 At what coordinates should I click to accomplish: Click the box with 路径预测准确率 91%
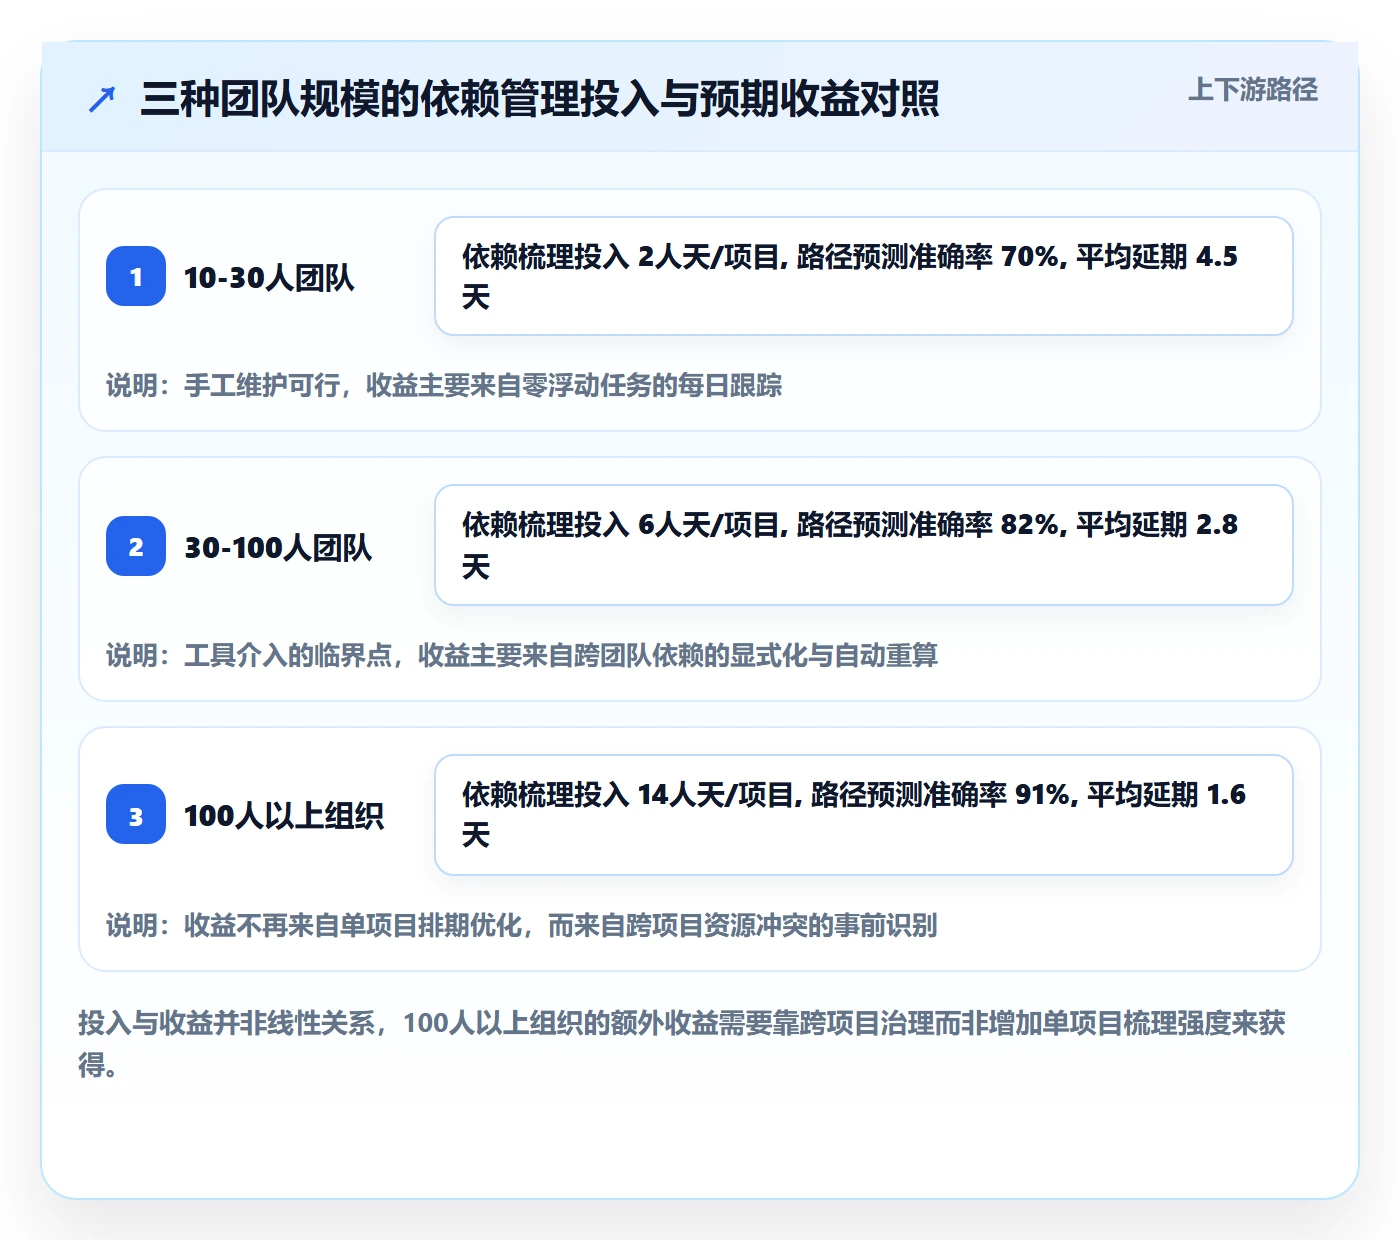pos(864,815)
